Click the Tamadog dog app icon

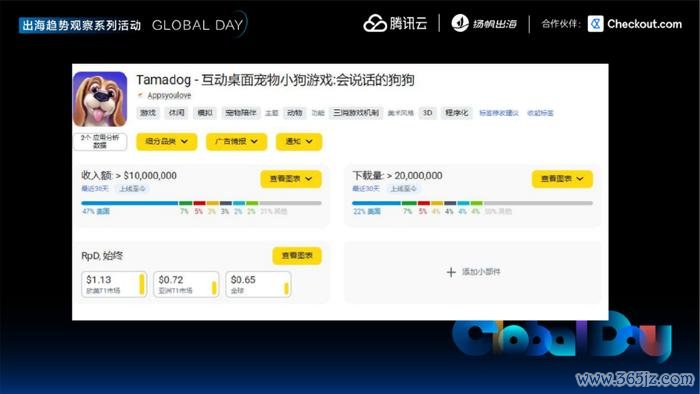tap(100, 99)
